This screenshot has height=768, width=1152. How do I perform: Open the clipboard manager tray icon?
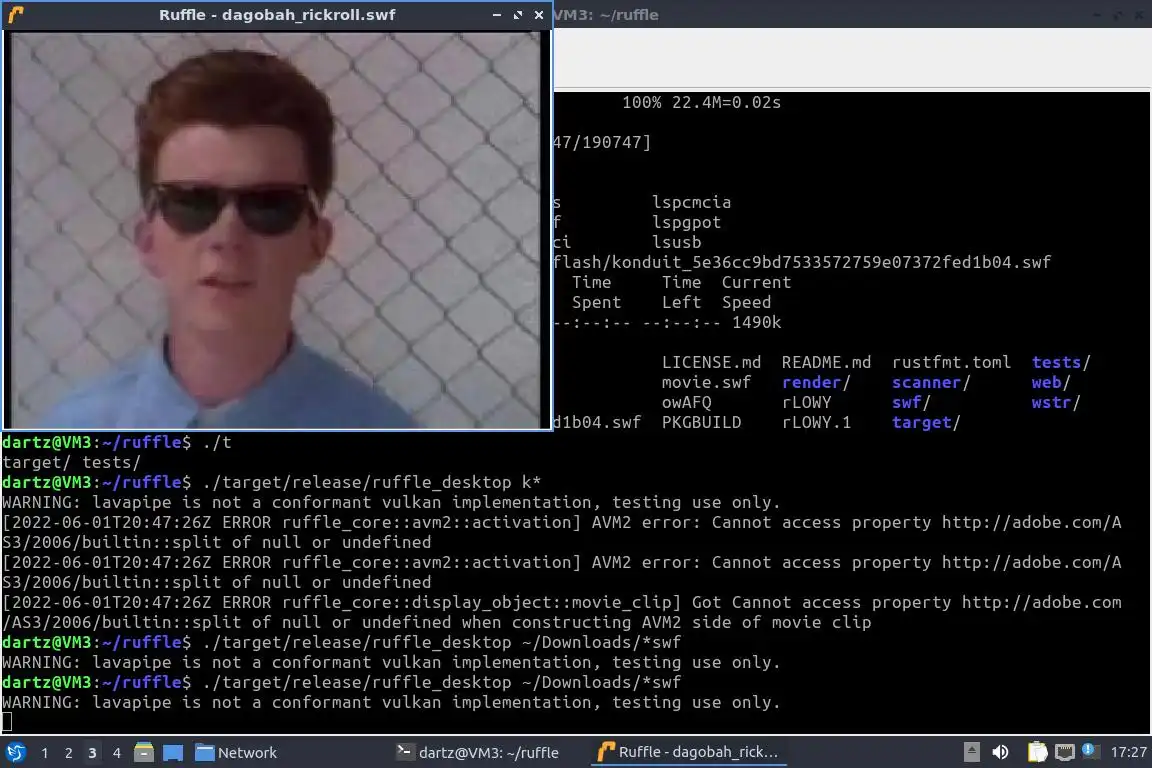click(x=1037, y=752)
